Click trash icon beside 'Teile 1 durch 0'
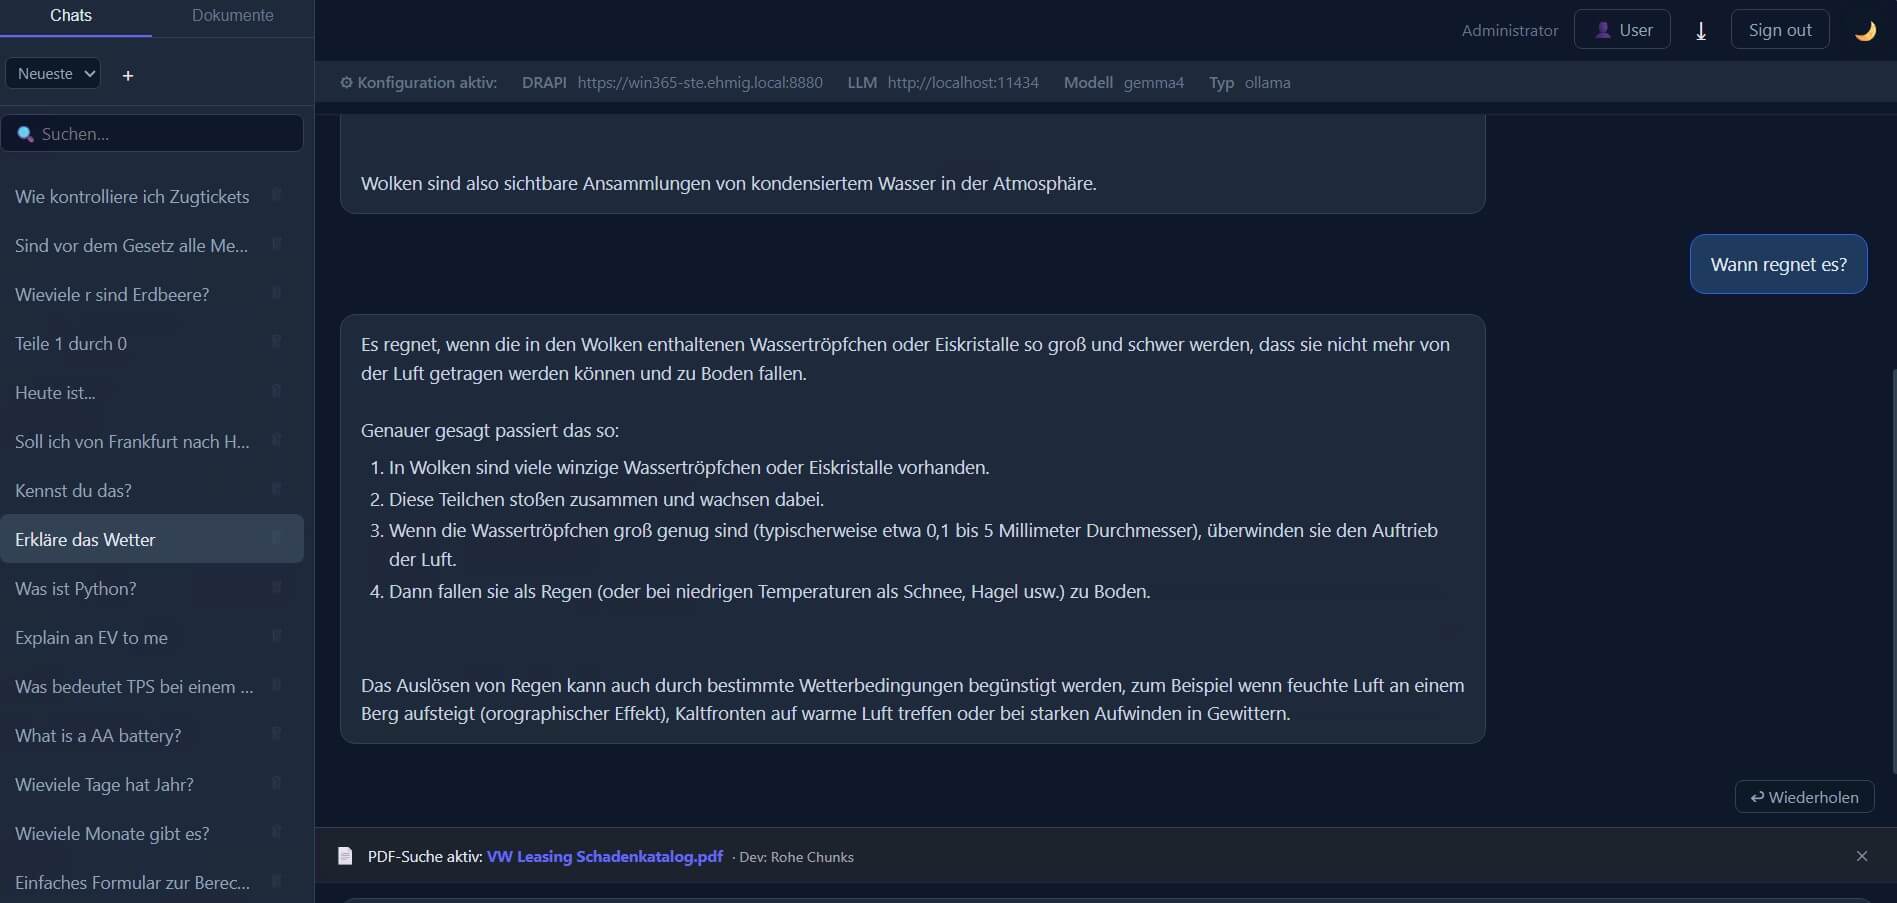The width and height of the screenshot is (1897, 903). click(277, 342)
